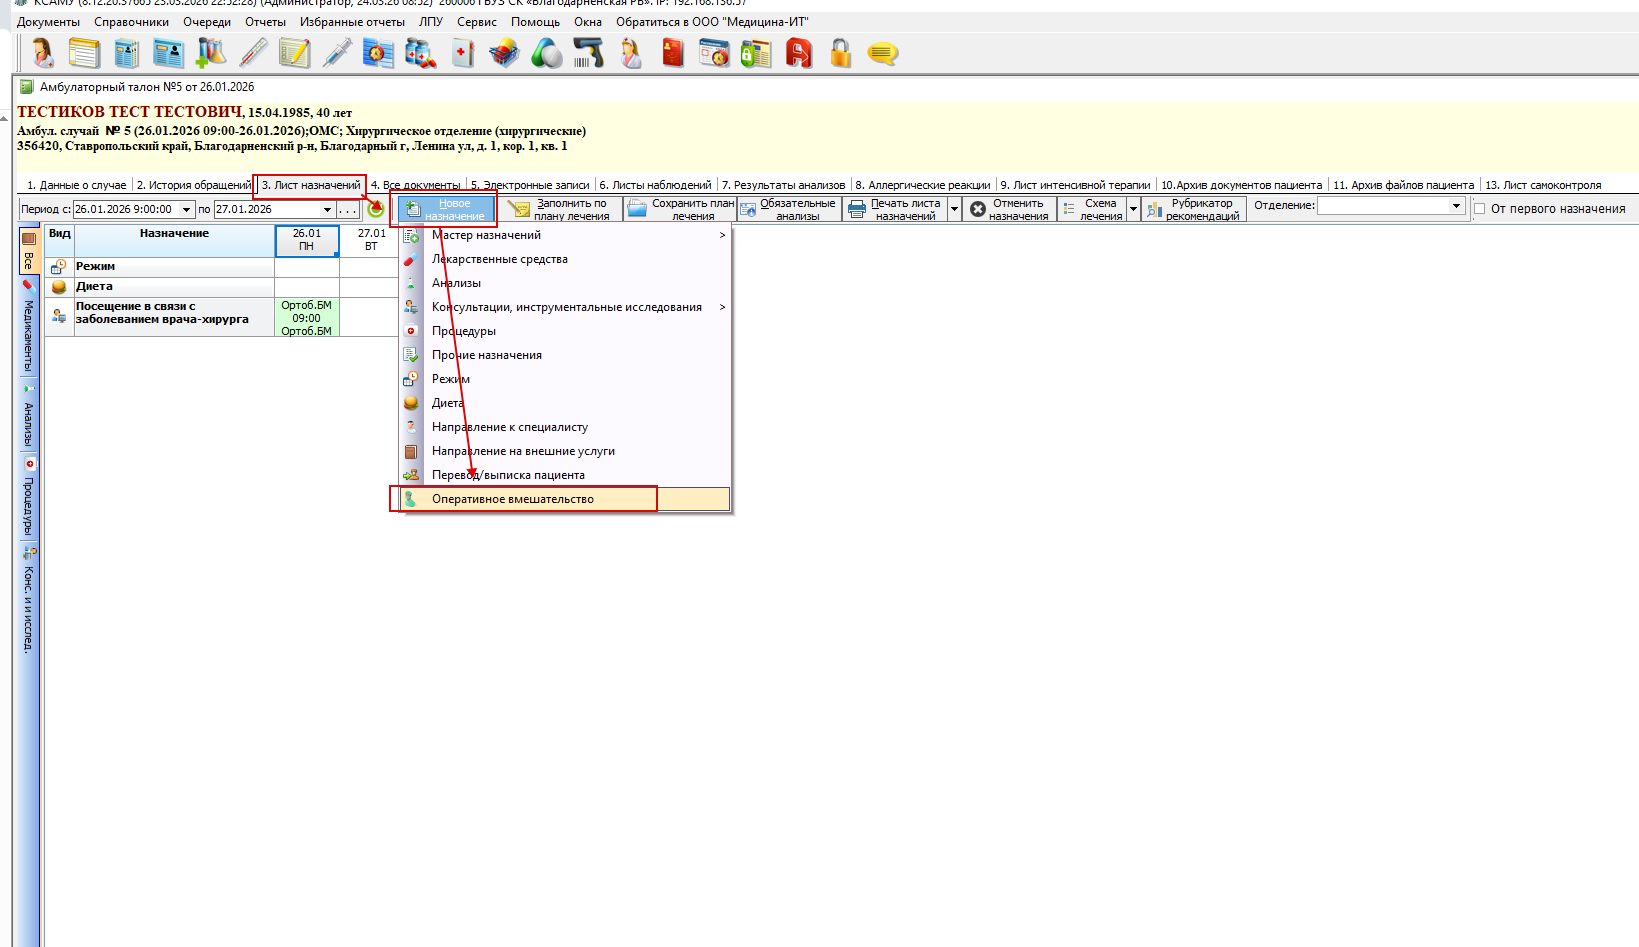Open the 'Отделение' dropdown list

tap(1456, 206)
